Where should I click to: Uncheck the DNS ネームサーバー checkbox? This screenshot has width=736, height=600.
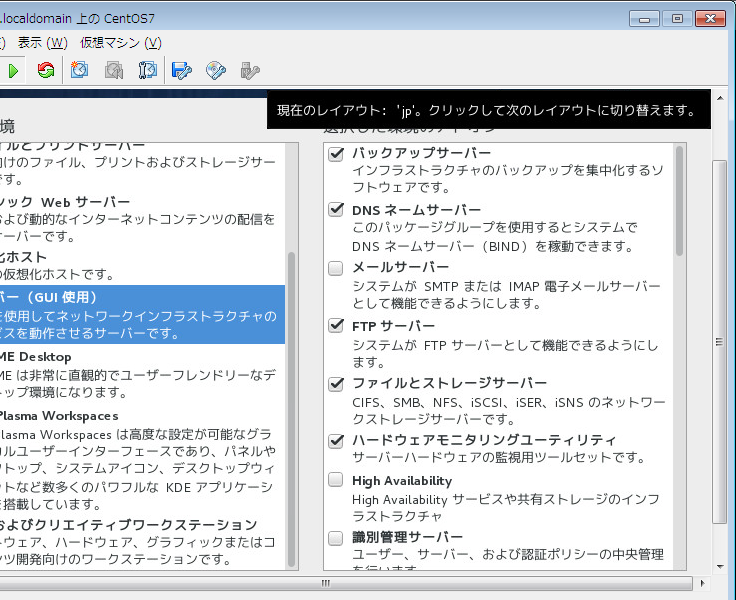pyautogui.click(x=336, y=209)
